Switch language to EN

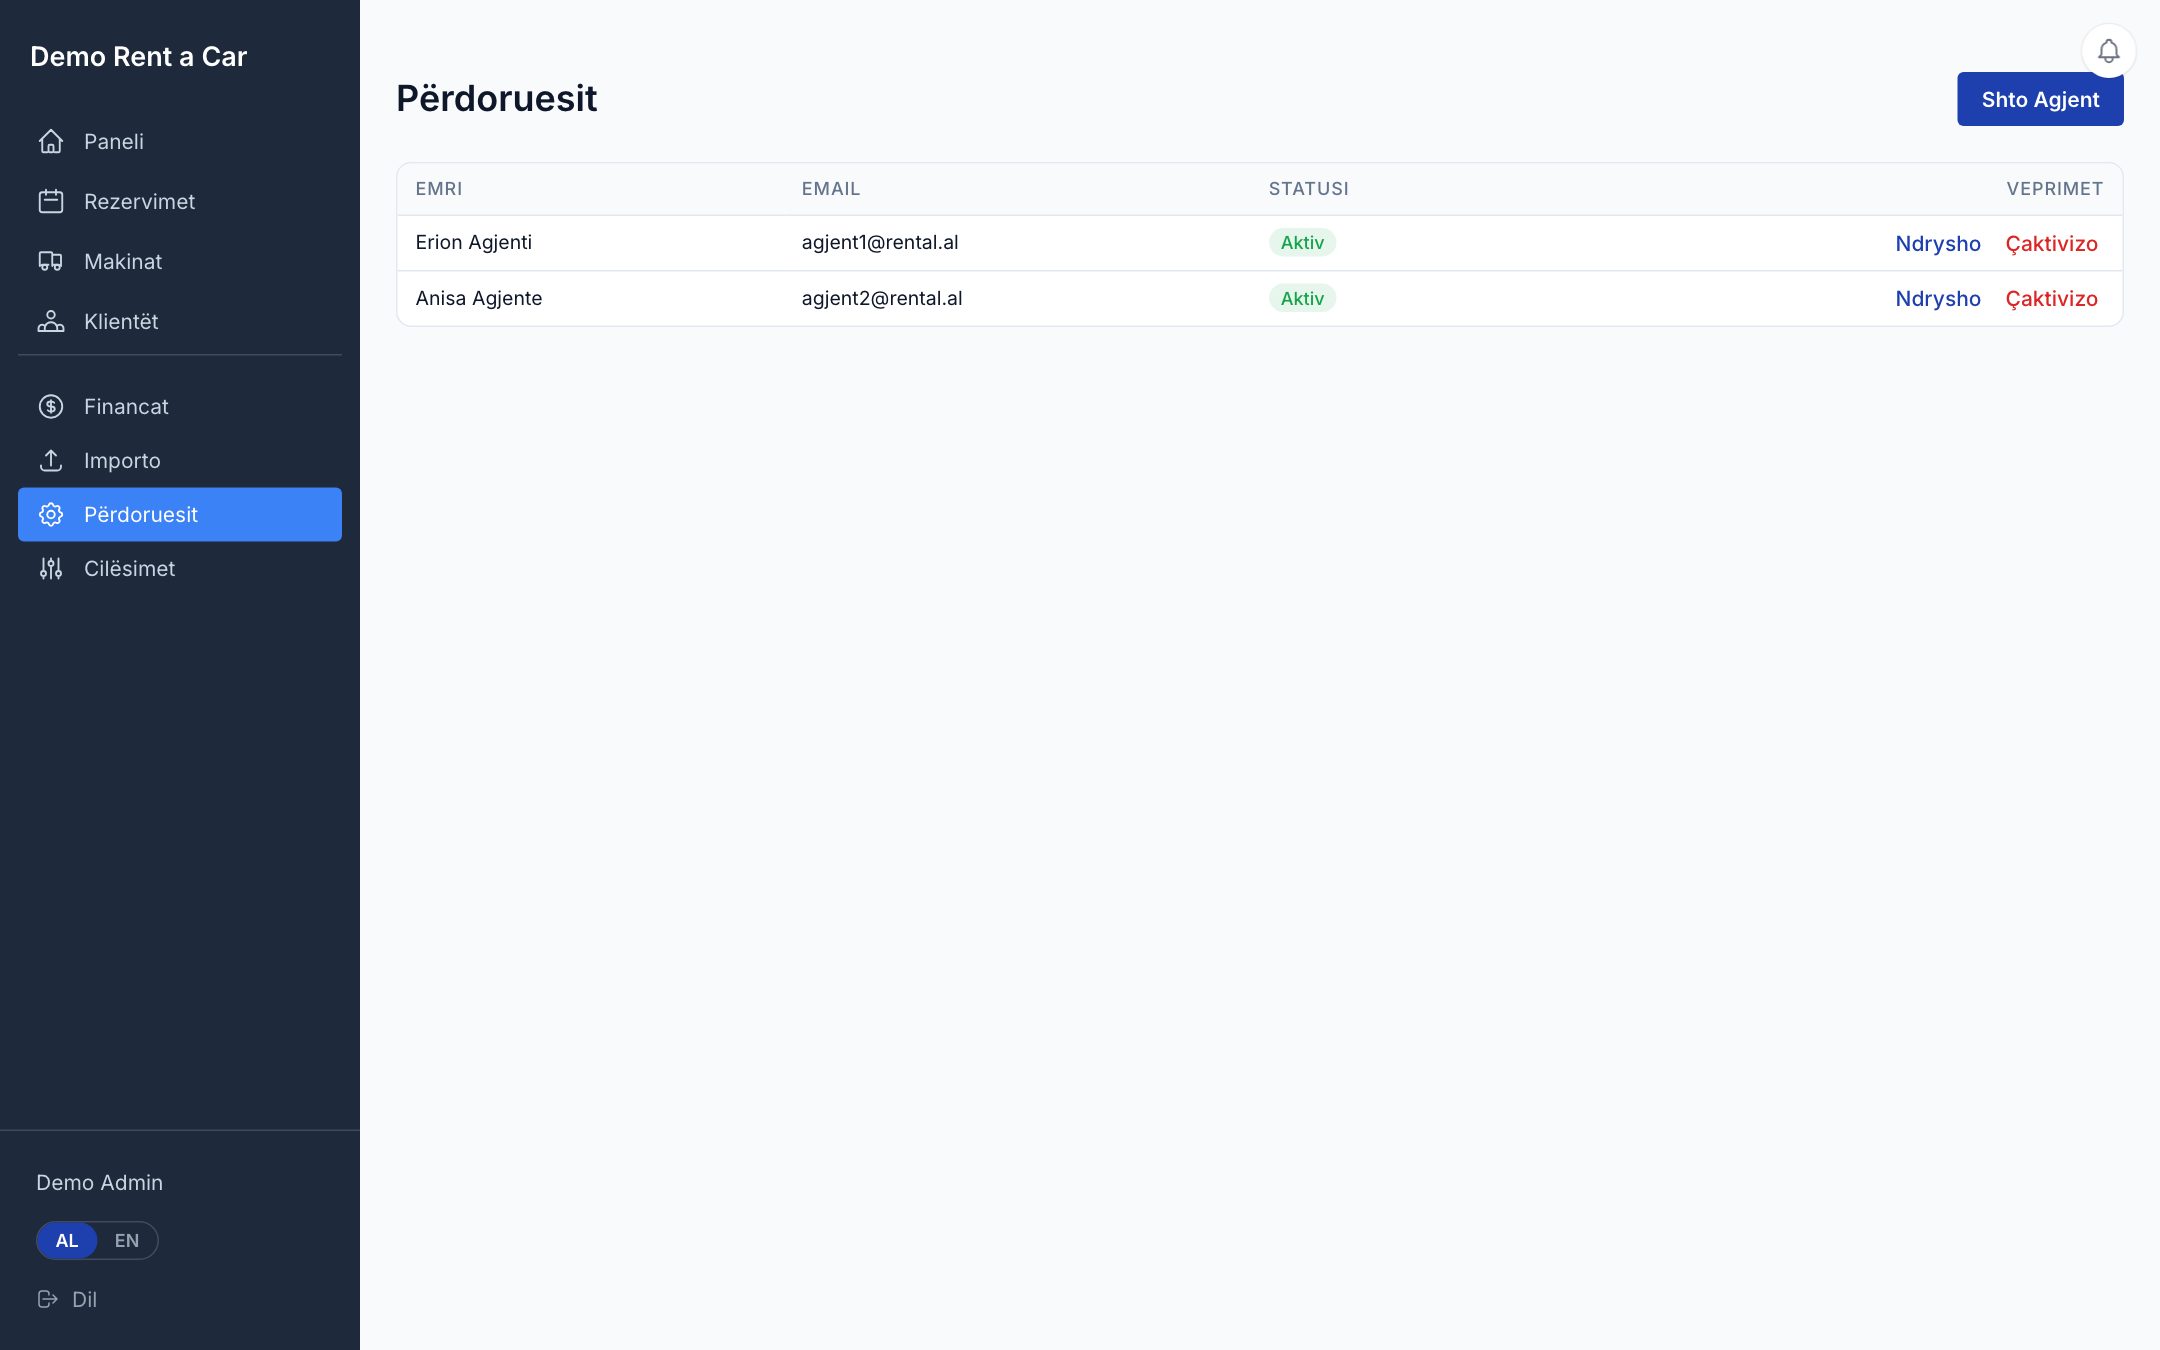(x=127, y=1240)
